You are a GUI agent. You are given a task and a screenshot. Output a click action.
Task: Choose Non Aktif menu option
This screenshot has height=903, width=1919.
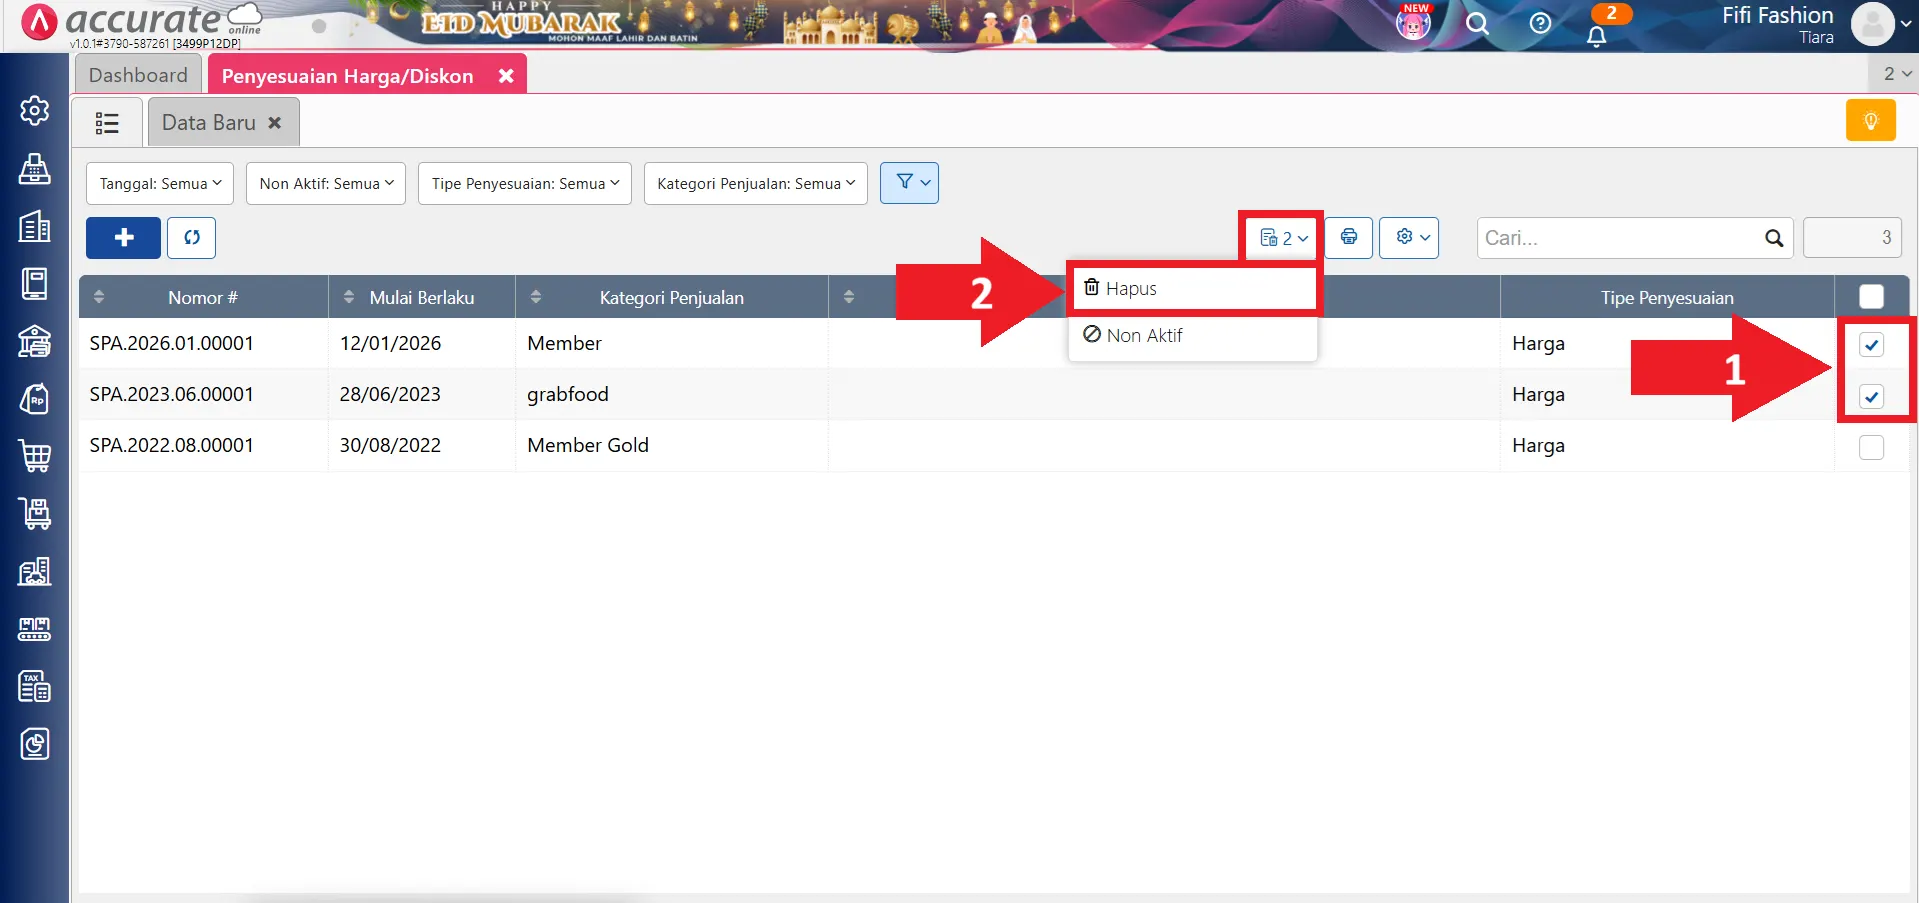click(x=1144, y=336)
